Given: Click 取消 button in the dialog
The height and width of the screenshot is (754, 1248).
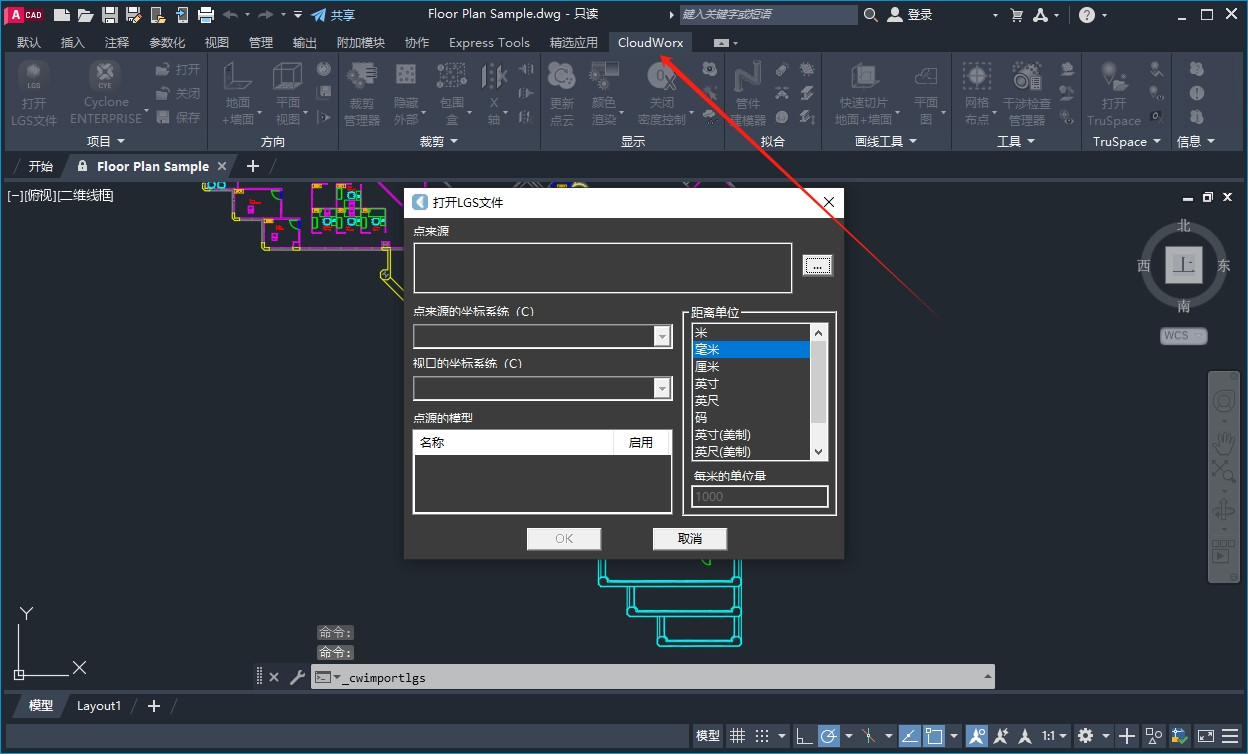Looking at the screenshot, I should (689, 538).
